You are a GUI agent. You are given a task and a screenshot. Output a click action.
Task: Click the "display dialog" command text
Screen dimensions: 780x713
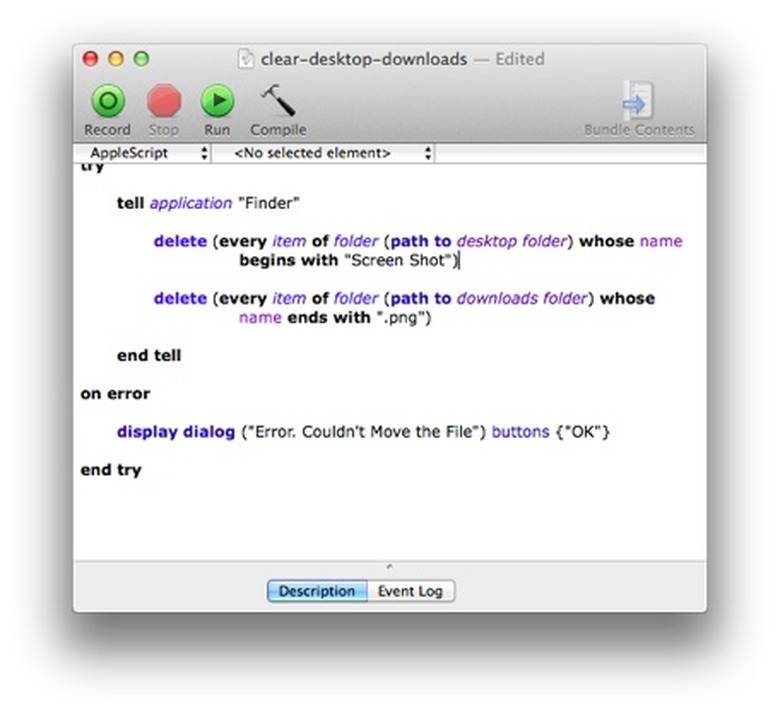[176, 432]
